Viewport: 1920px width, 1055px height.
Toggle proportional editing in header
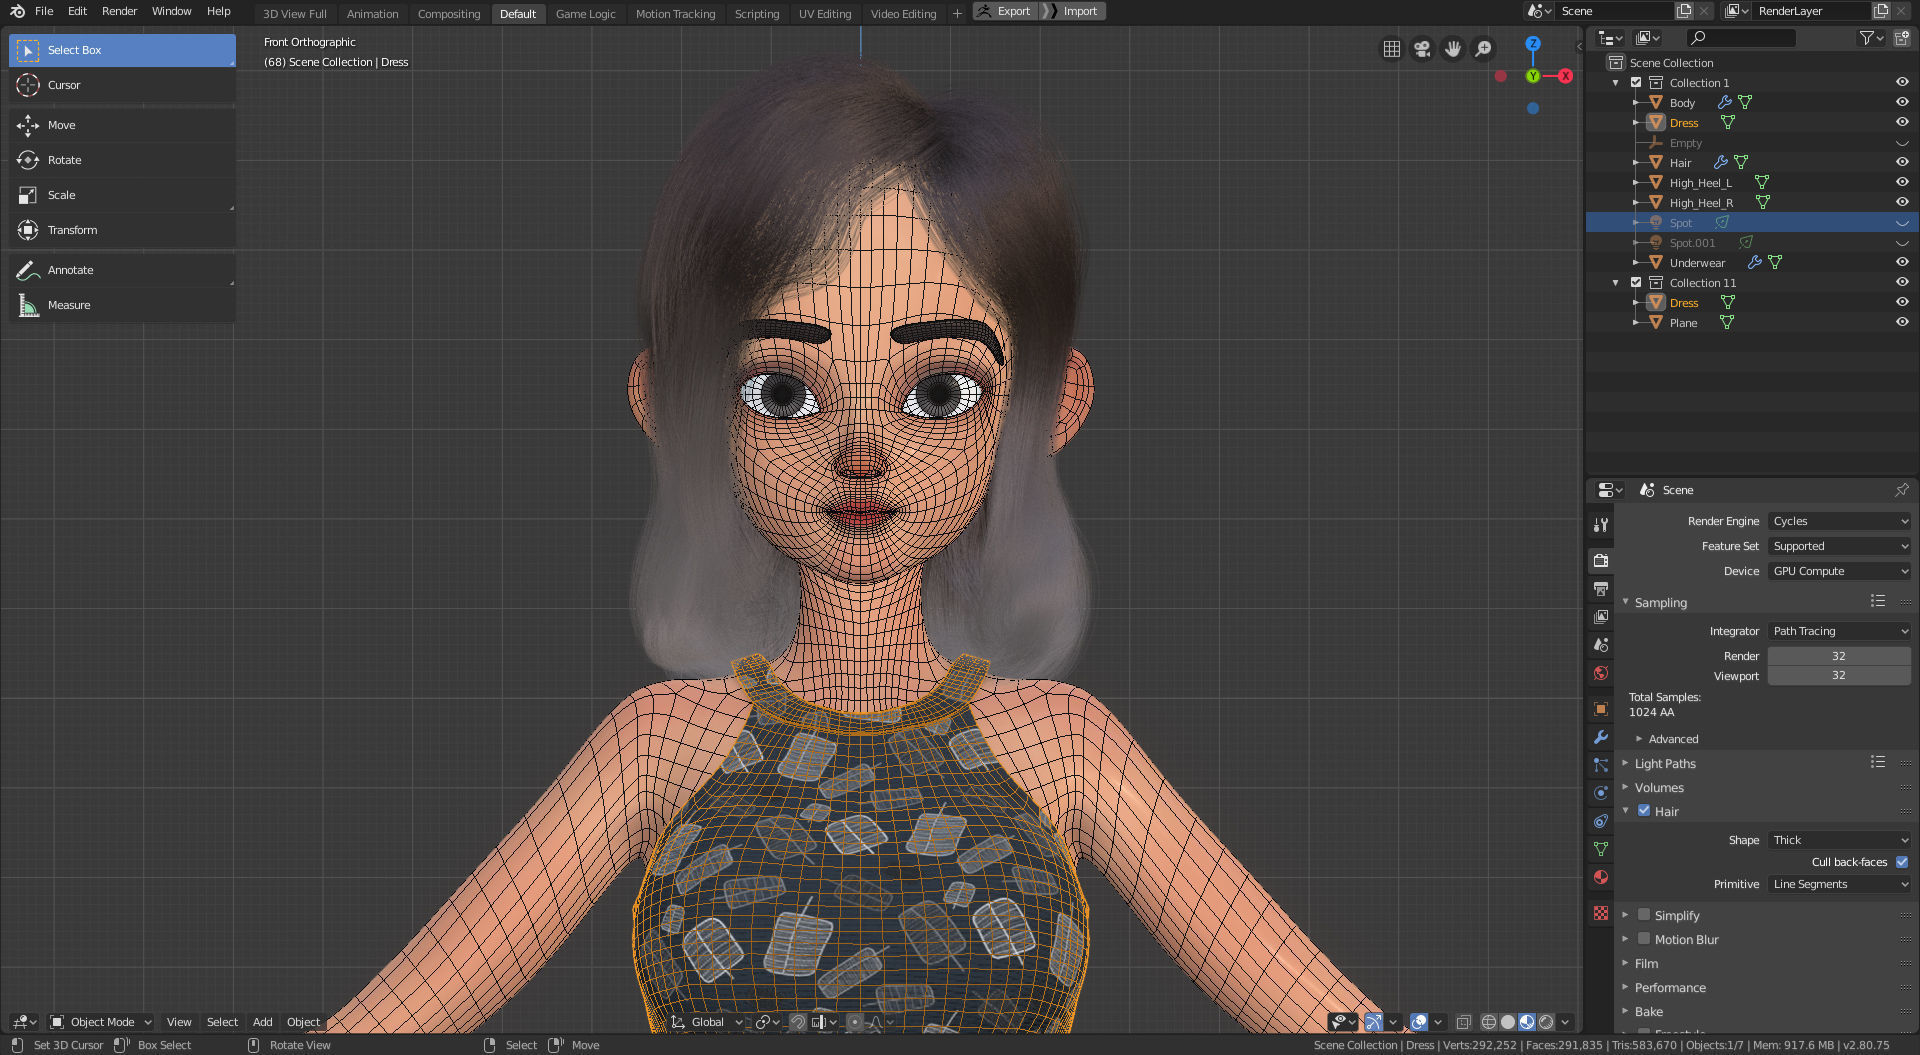854,1022
